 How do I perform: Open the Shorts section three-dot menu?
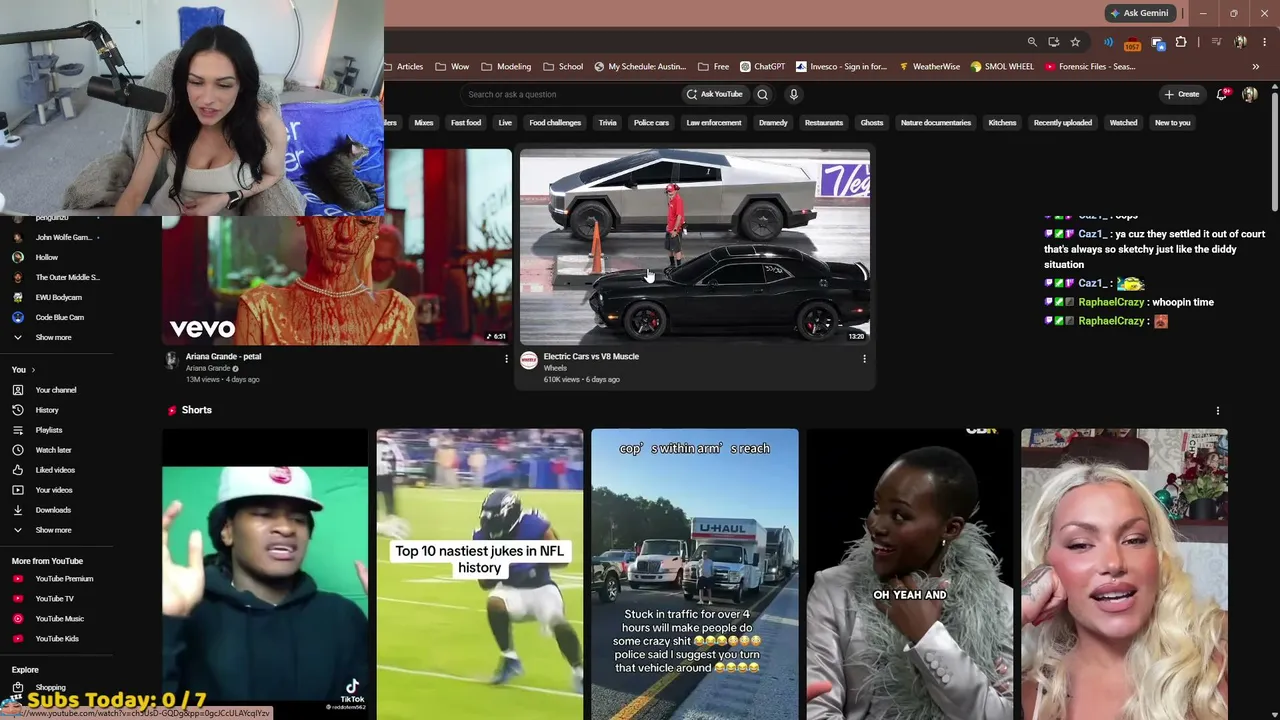tap(1217, 411)
